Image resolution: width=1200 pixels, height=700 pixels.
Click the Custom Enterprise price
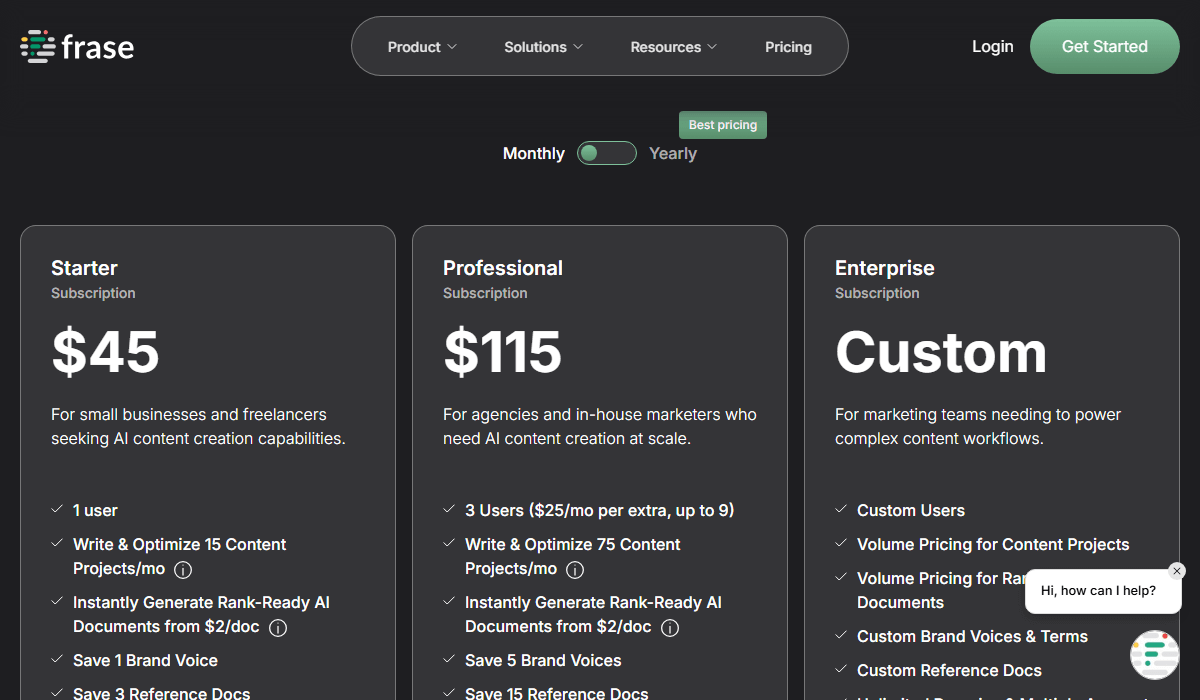point(941,352)
